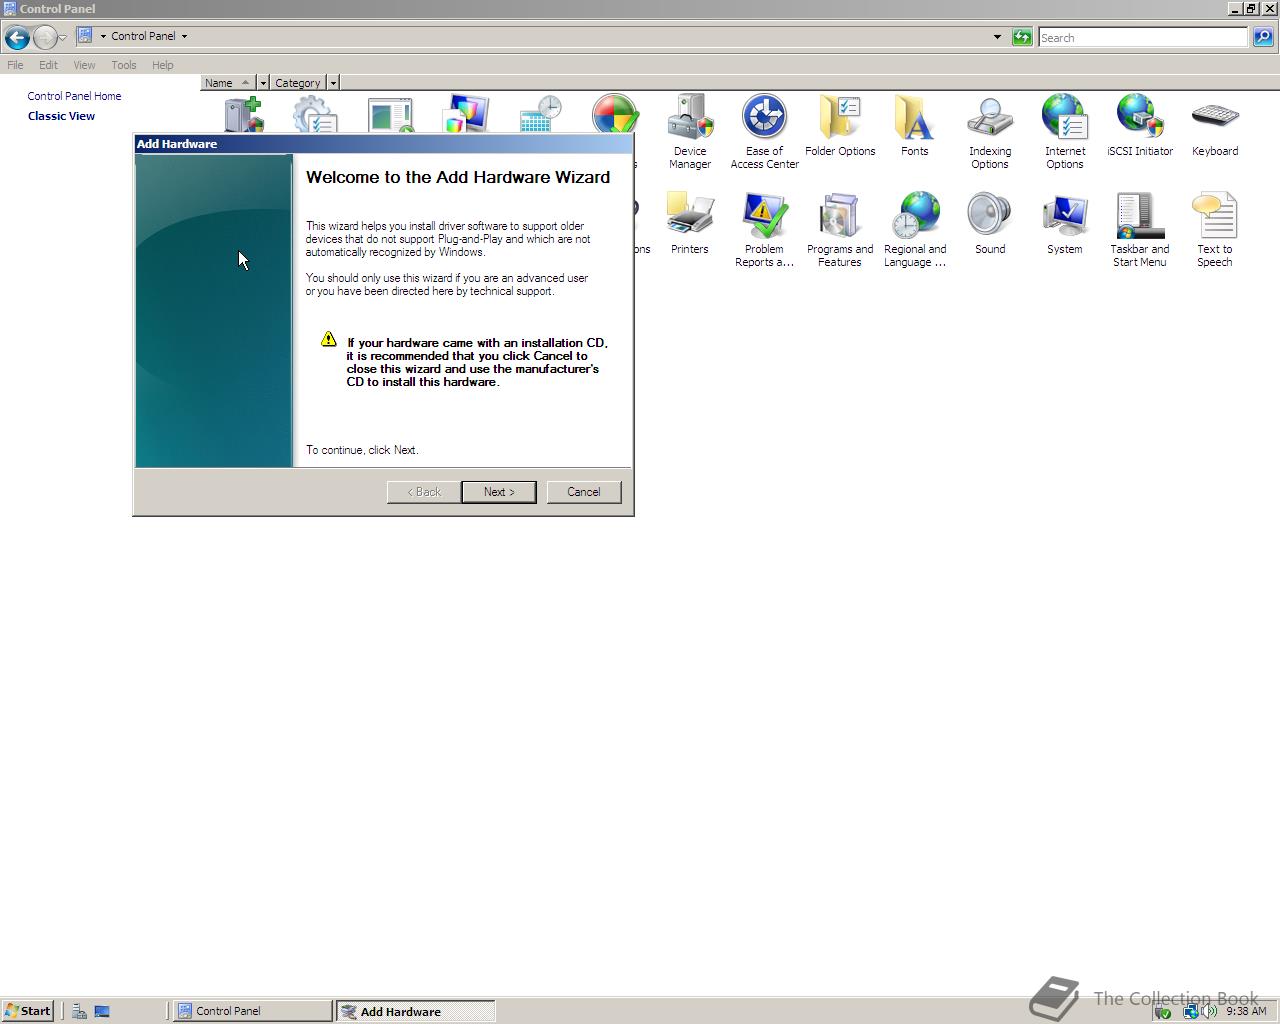Open the Folder Options icon
The width and height of the screenshot is (1280, 1024).
tap(840, 125)
